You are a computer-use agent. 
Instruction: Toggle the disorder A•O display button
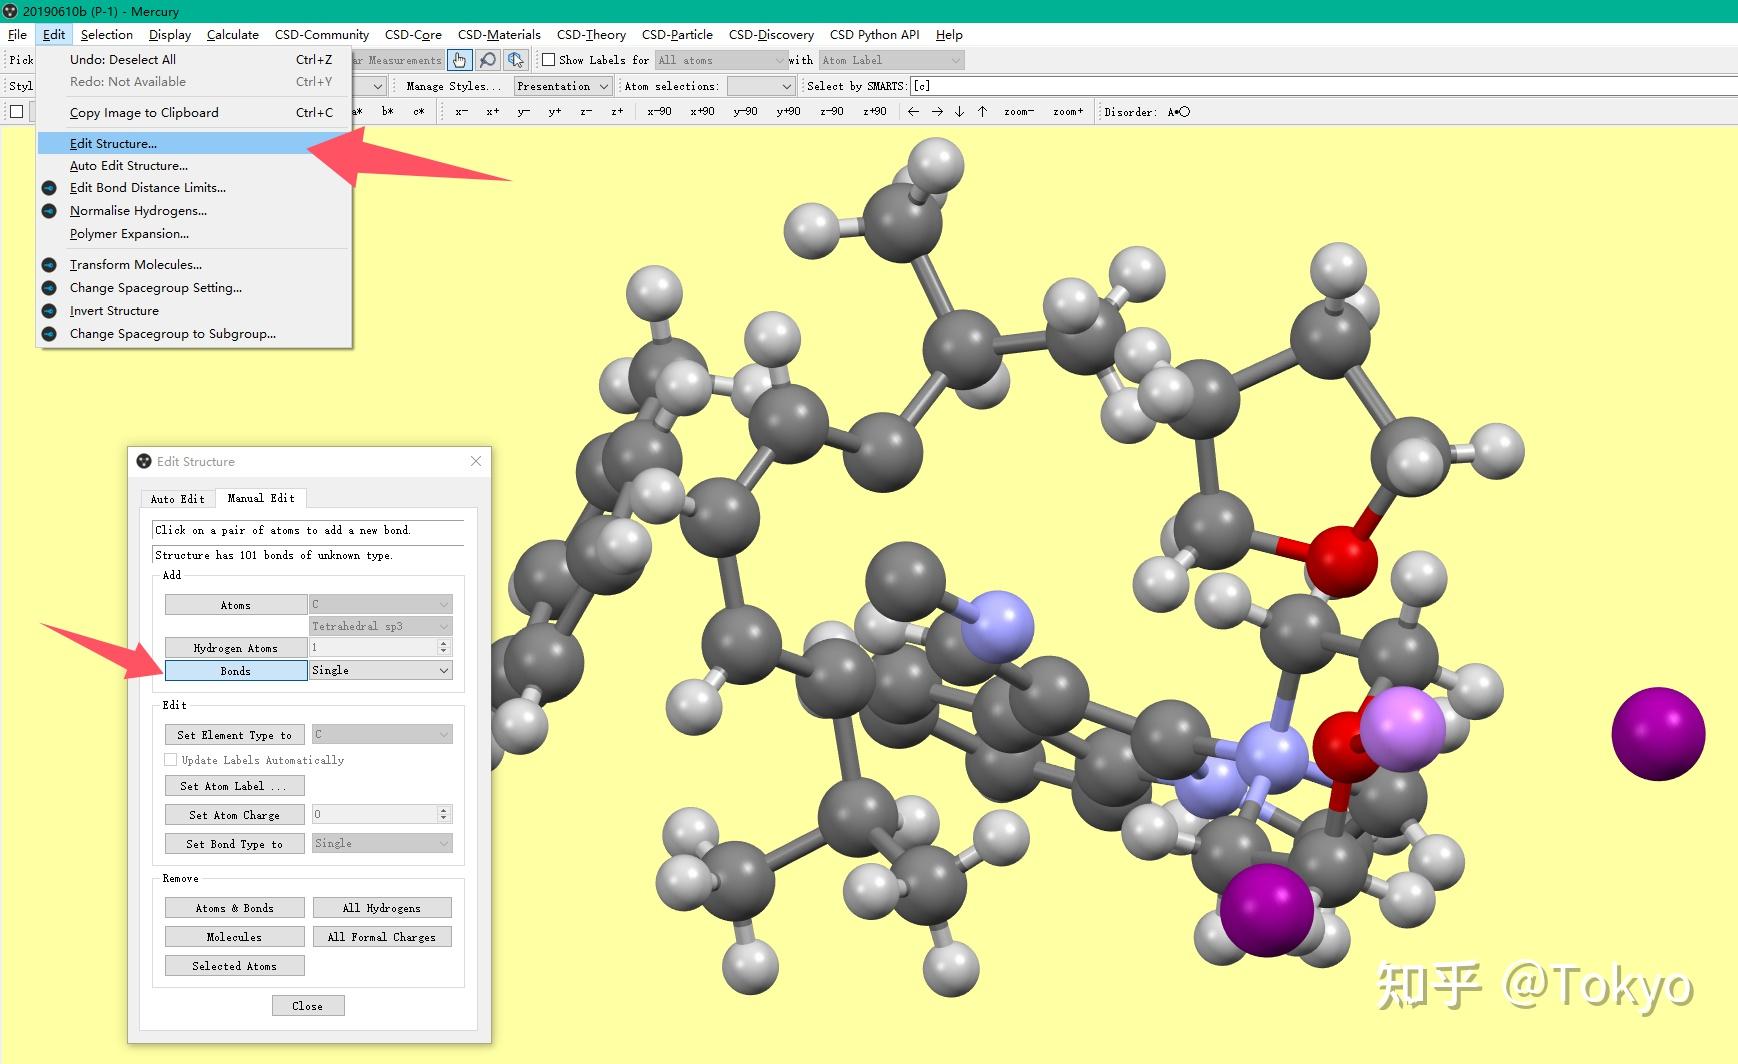click(1179, 112)
